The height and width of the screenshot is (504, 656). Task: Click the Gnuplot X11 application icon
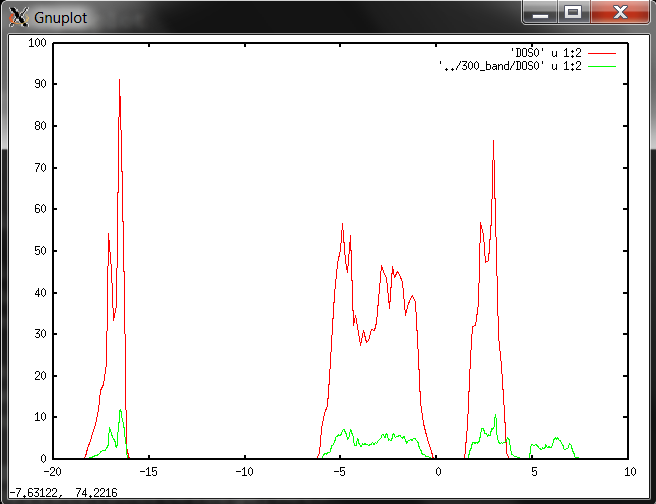pyautogui.click(x=18, y=18)
